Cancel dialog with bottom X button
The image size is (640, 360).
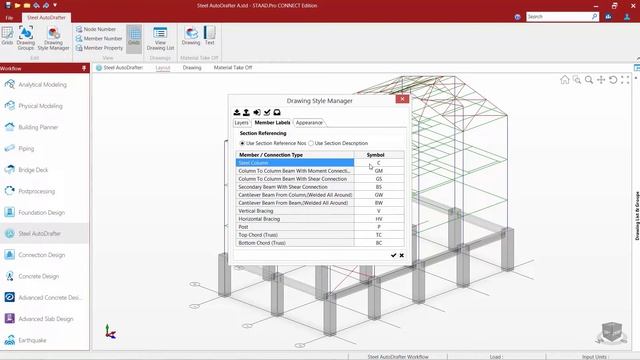(402, 255)
